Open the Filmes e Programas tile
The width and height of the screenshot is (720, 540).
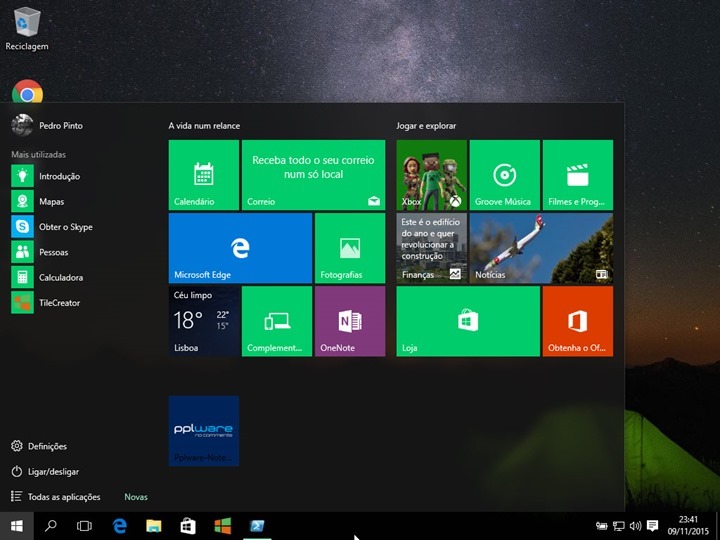click(x=578, y=175)
